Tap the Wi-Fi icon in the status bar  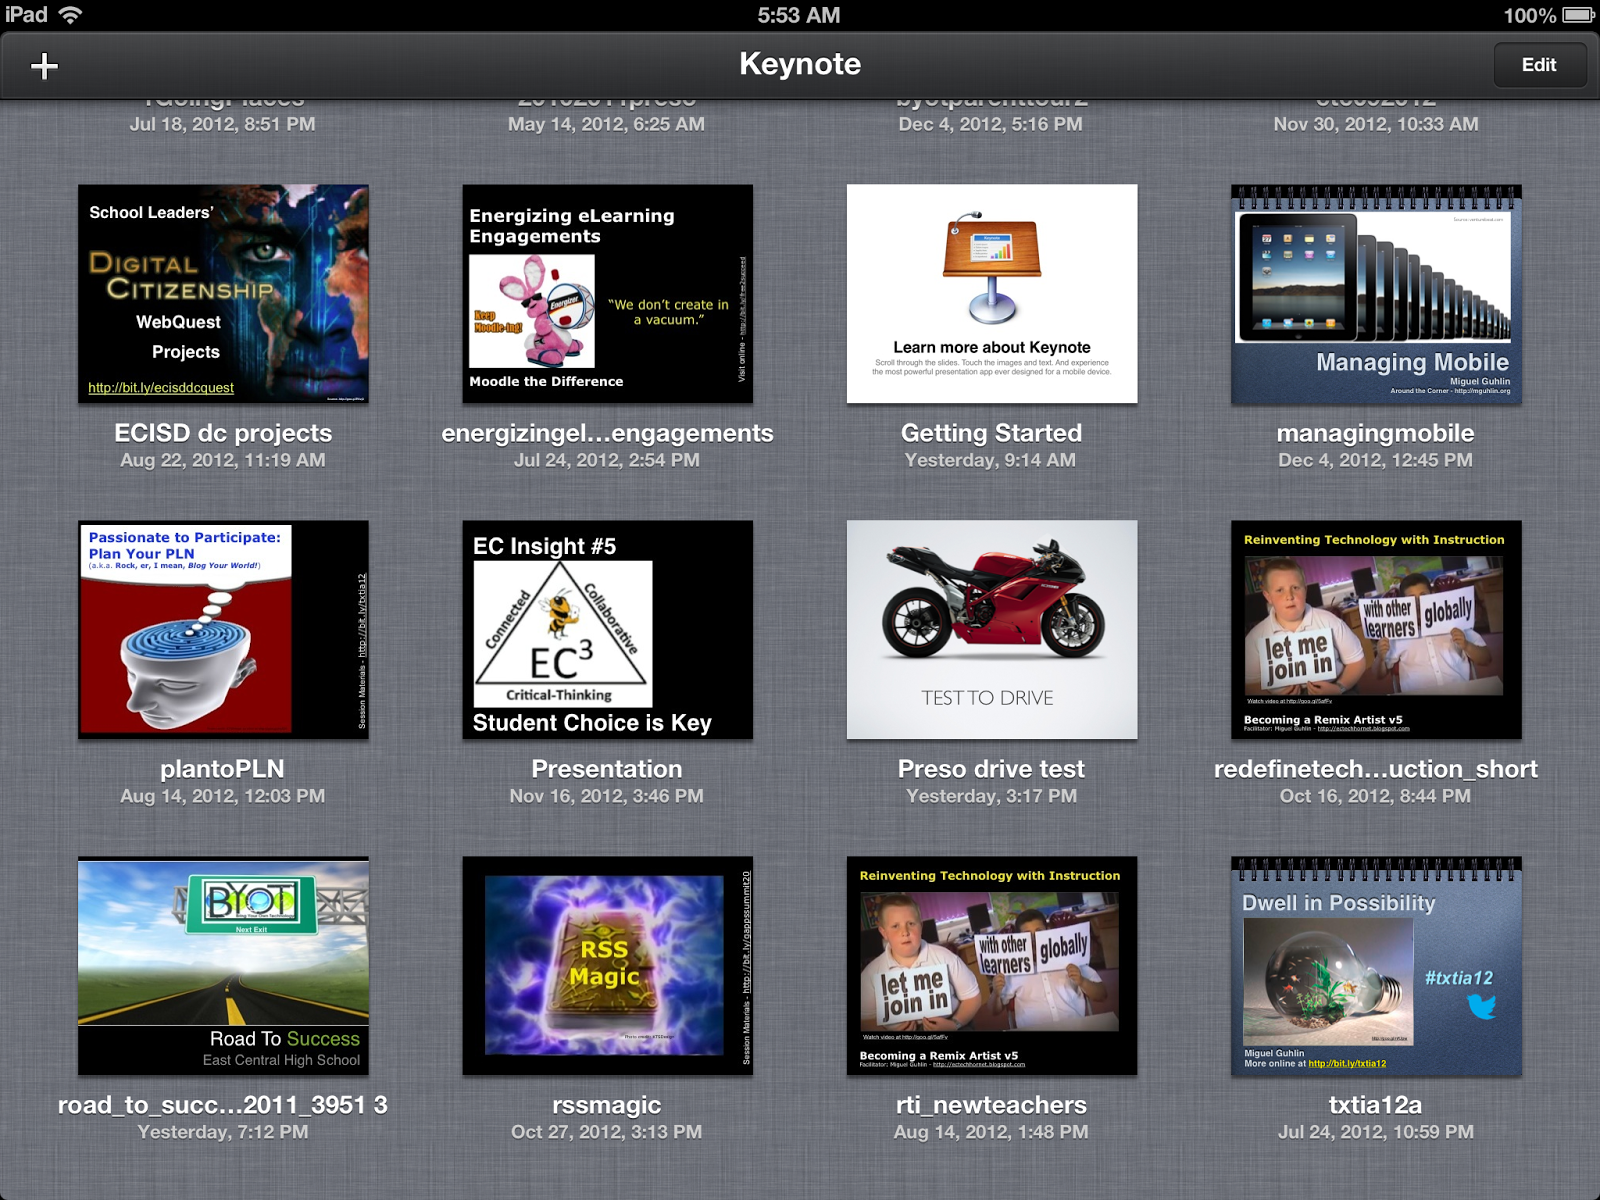coord(70,15)
